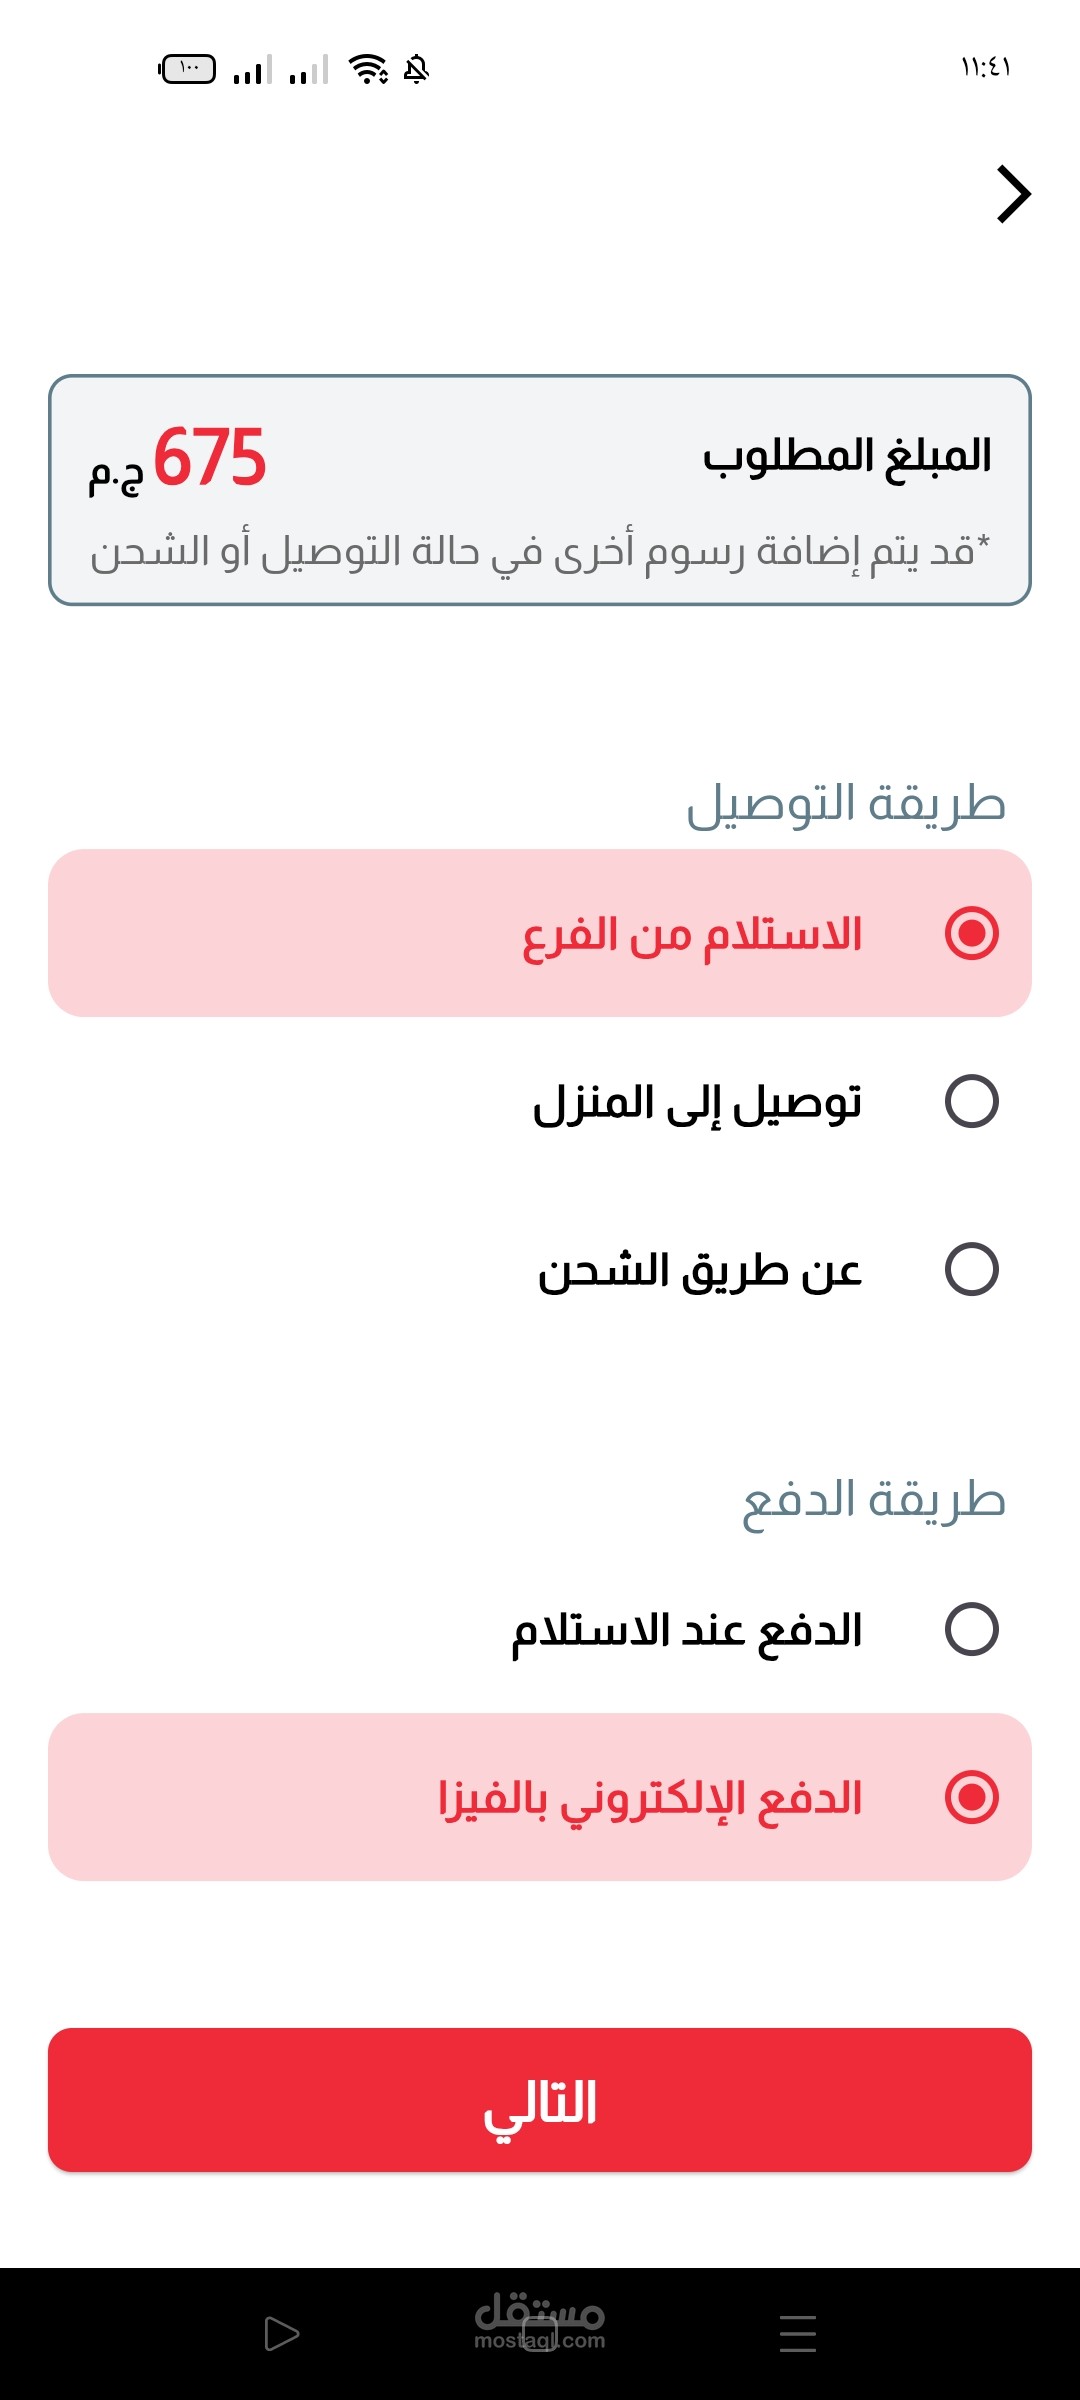The image size is (1080, 2400).
Task: Tap the first cellular signal bars icon
Action: pyautogui.click(x=252, y=70)
